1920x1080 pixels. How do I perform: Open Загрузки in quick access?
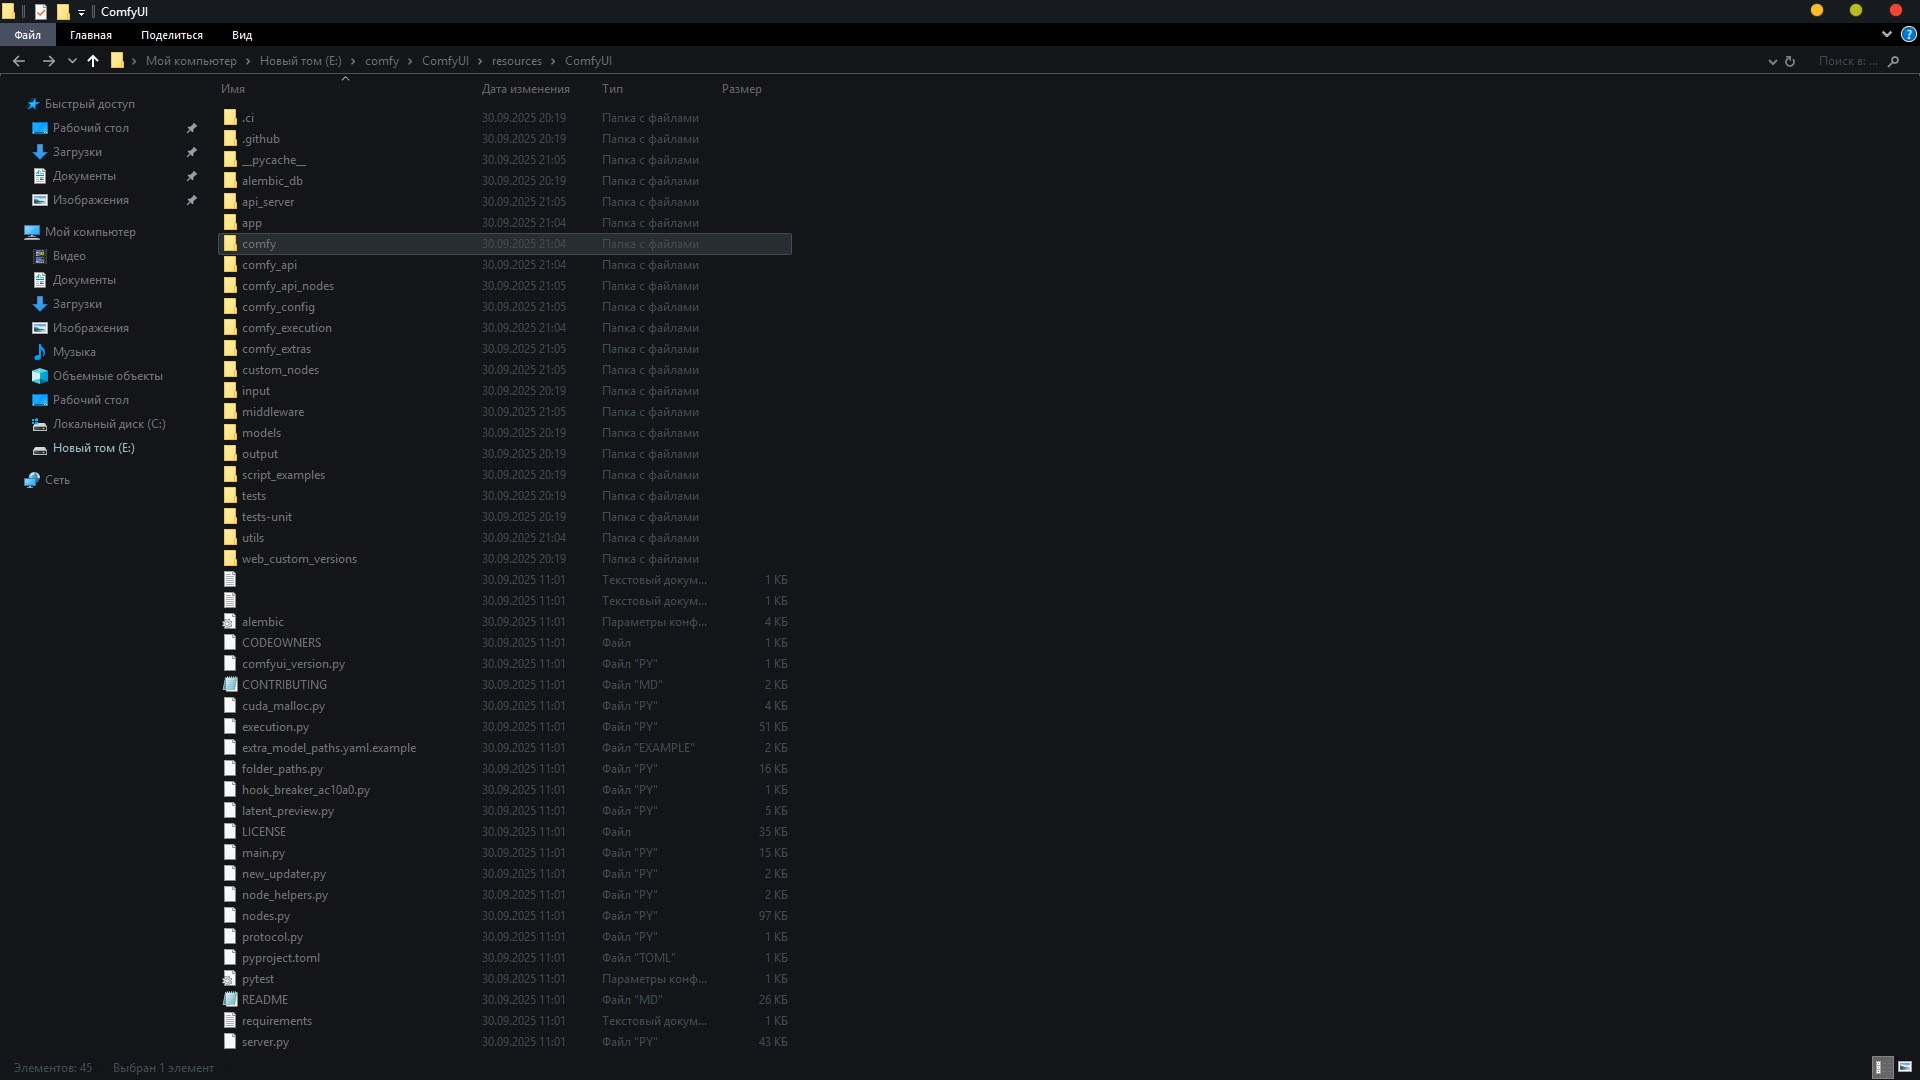click(77, 152)
